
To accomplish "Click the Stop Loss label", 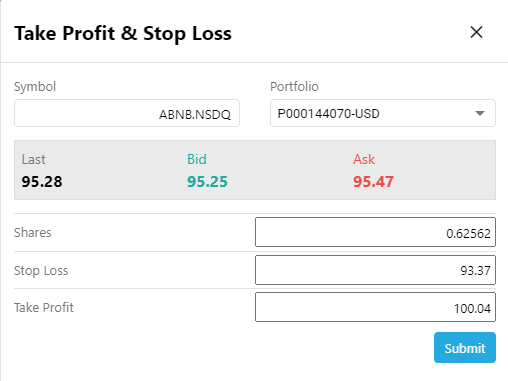I will pos(41,271).
